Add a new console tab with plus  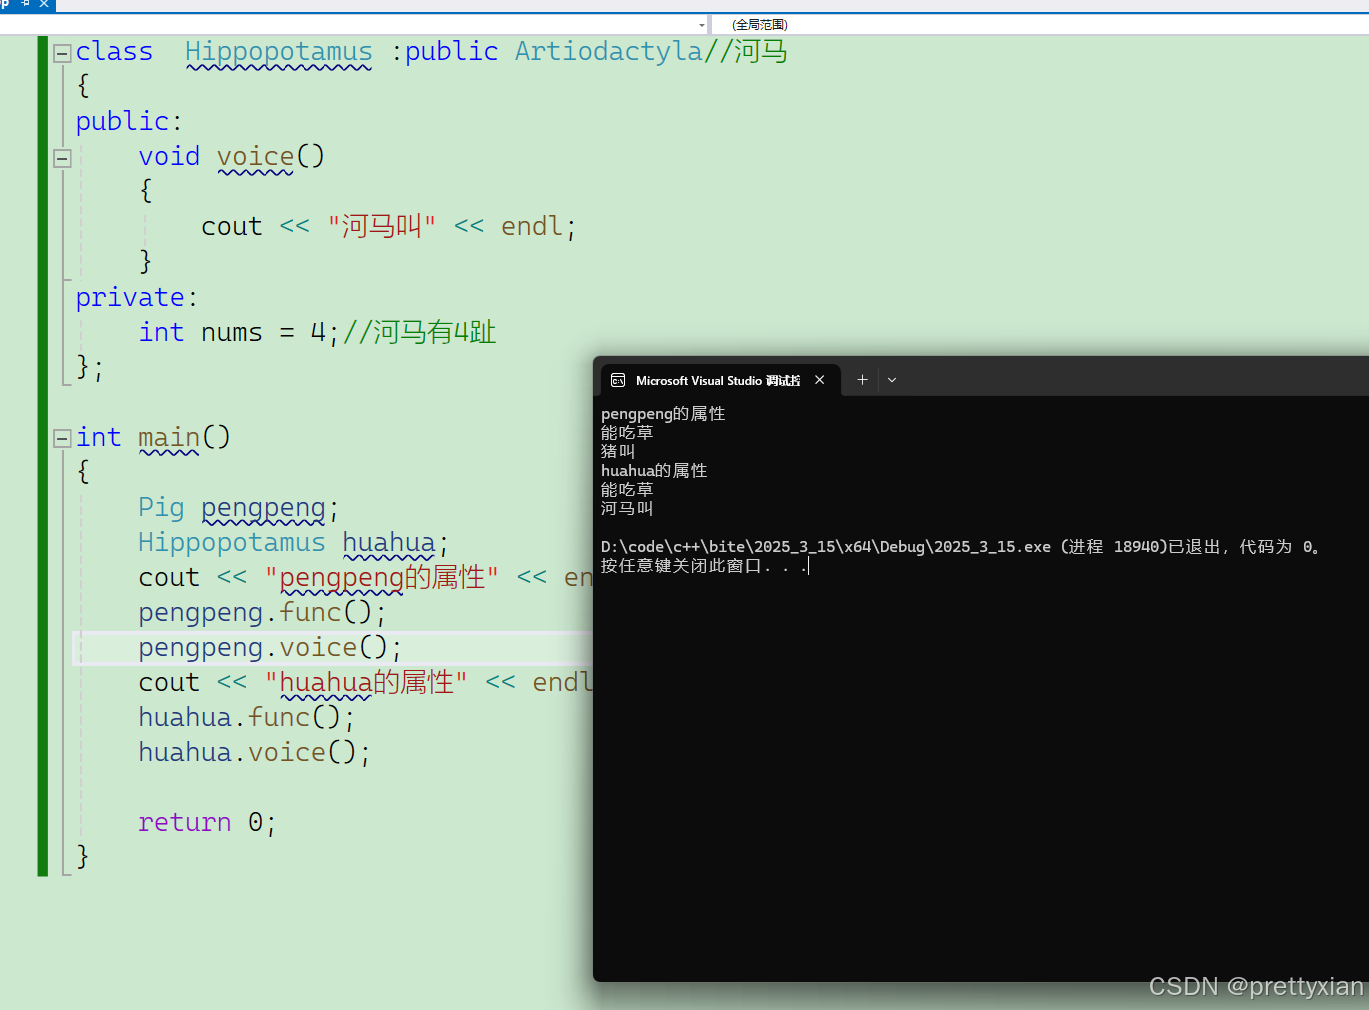(x=862, y=380)
